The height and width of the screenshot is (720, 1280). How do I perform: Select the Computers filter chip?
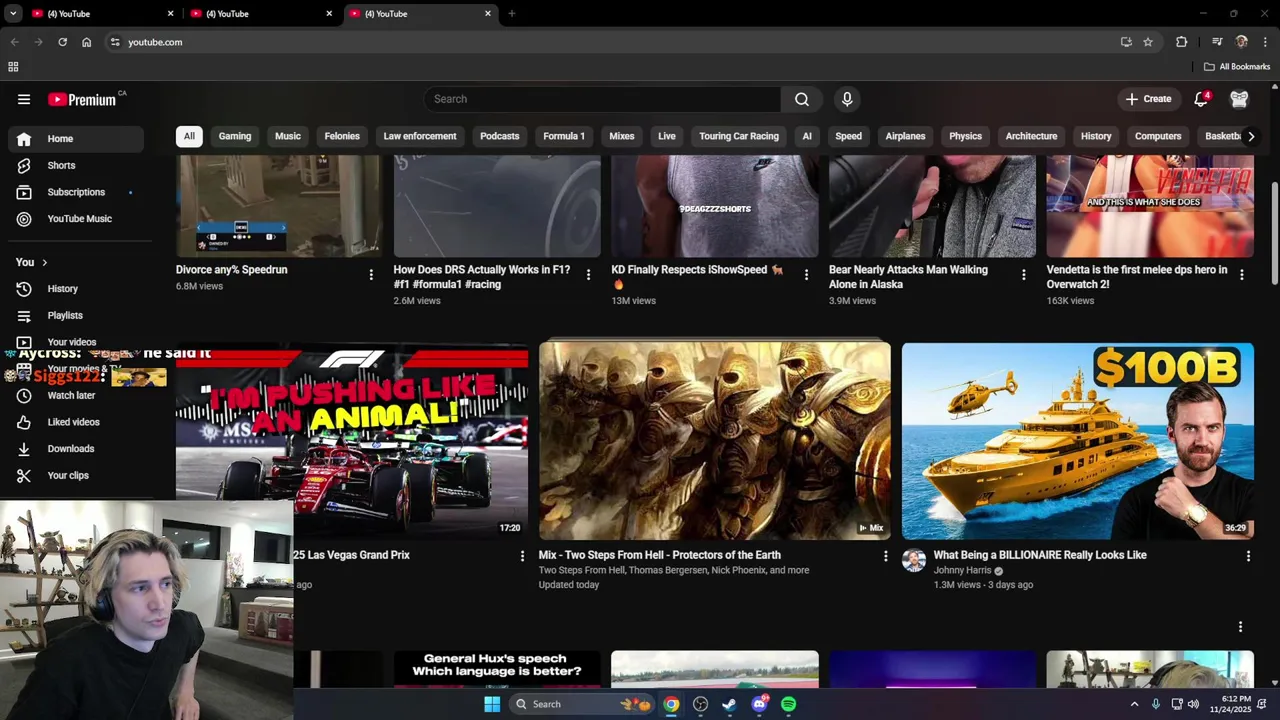(1158, 136)
